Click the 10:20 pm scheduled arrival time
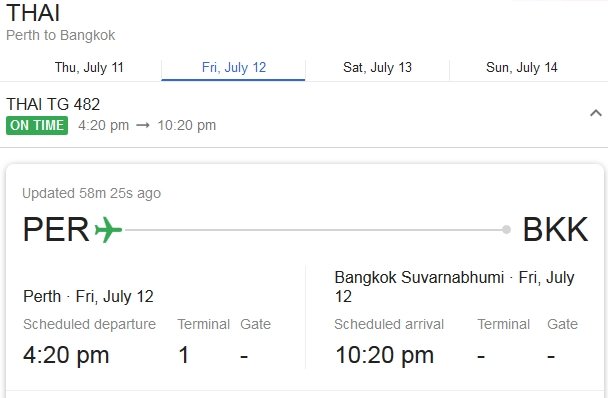The width and height of the screenshot is (608, 398). point(384,355)
